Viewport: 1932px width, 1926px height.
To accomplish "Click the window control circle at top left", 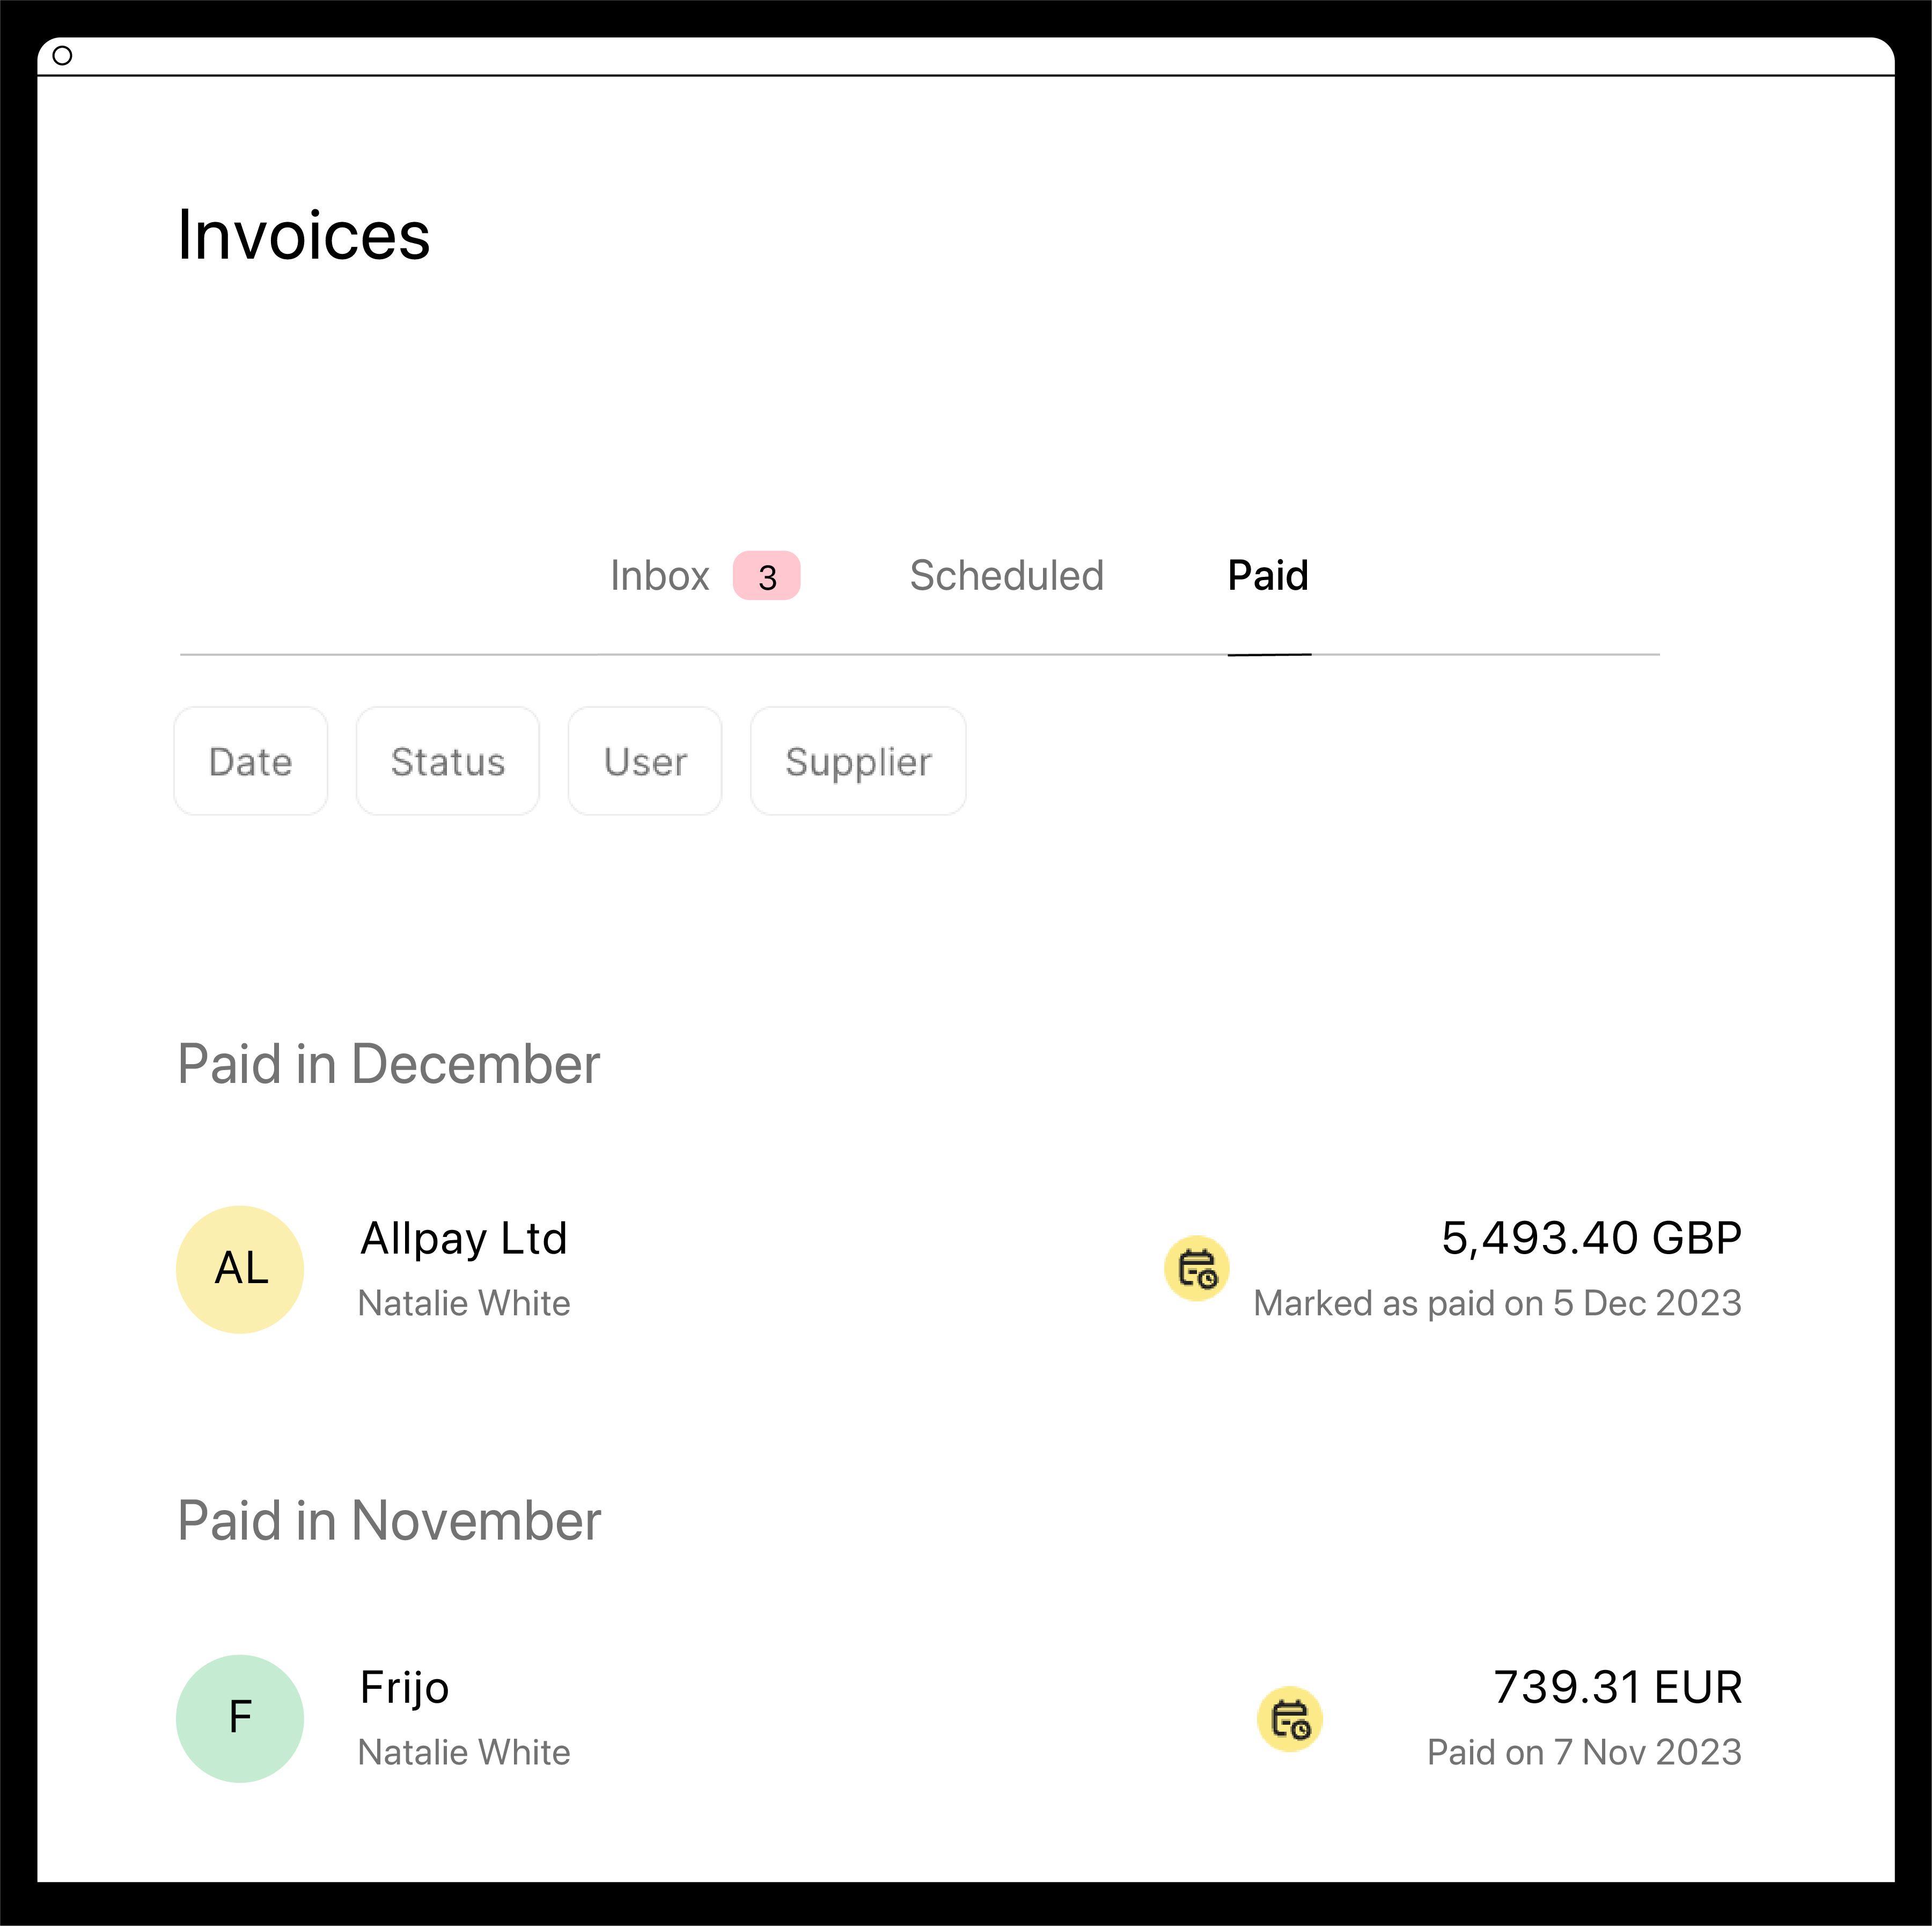I will coord(64,56).
